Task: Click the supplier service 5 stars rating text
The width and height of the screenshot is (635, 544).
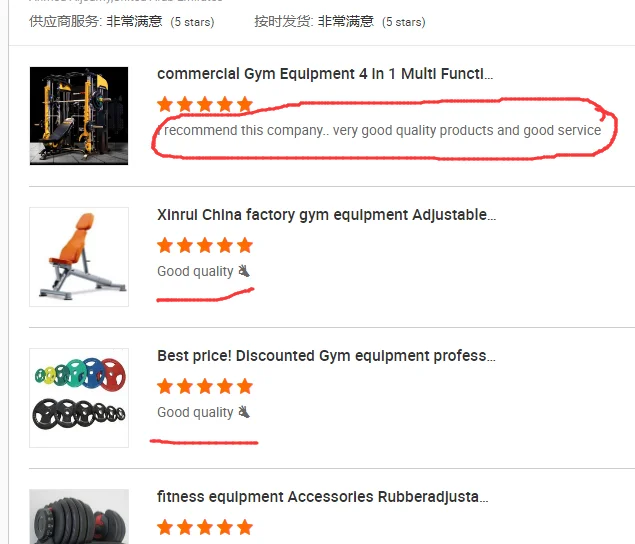Action: coord(192,22)
